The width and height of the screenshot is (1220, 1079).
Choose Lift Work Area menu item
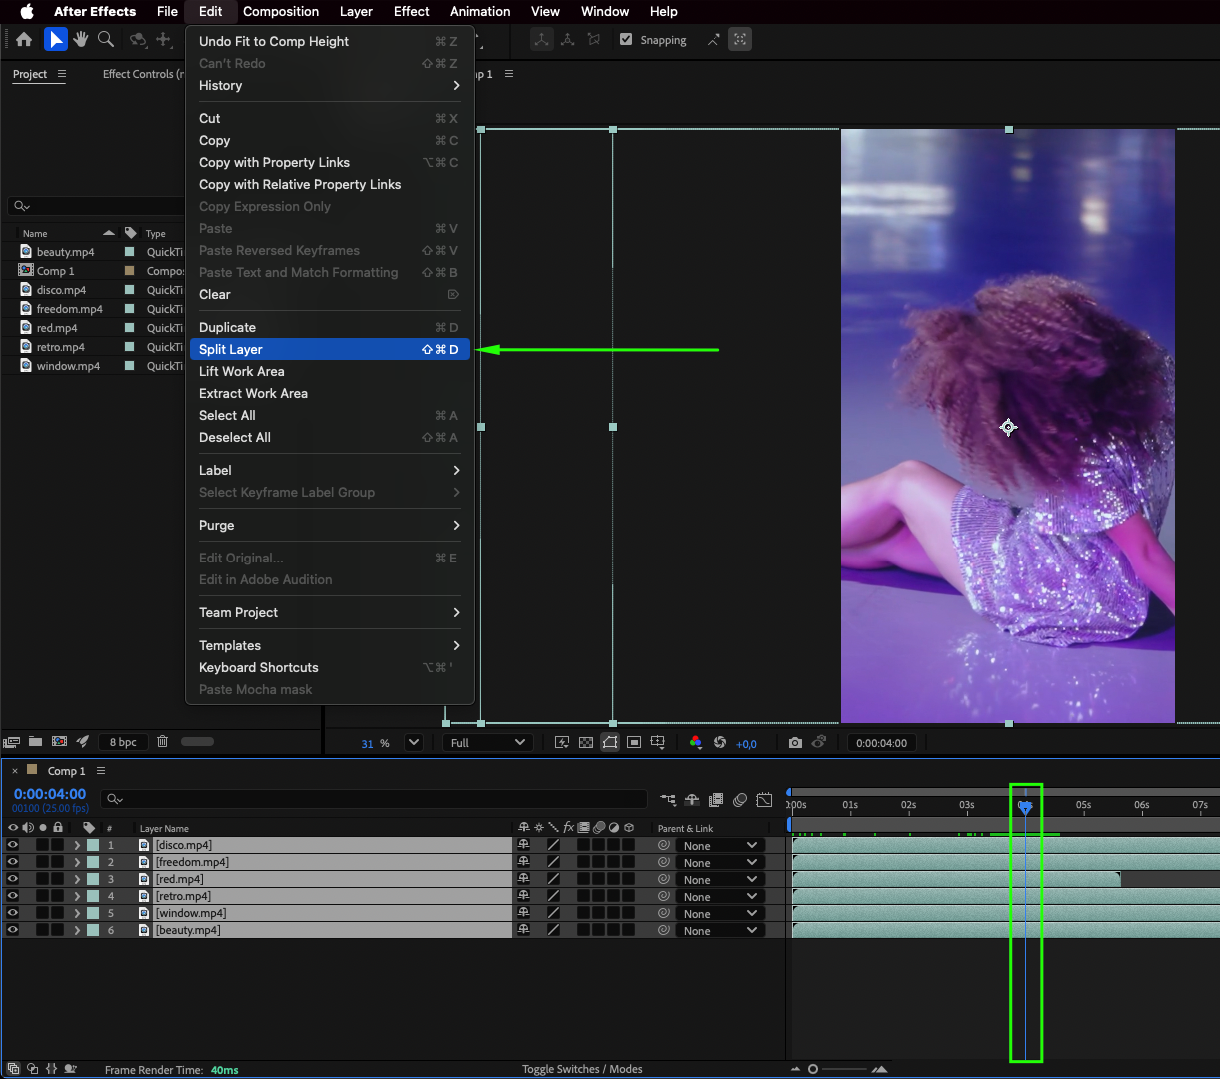tap(329, 371)
